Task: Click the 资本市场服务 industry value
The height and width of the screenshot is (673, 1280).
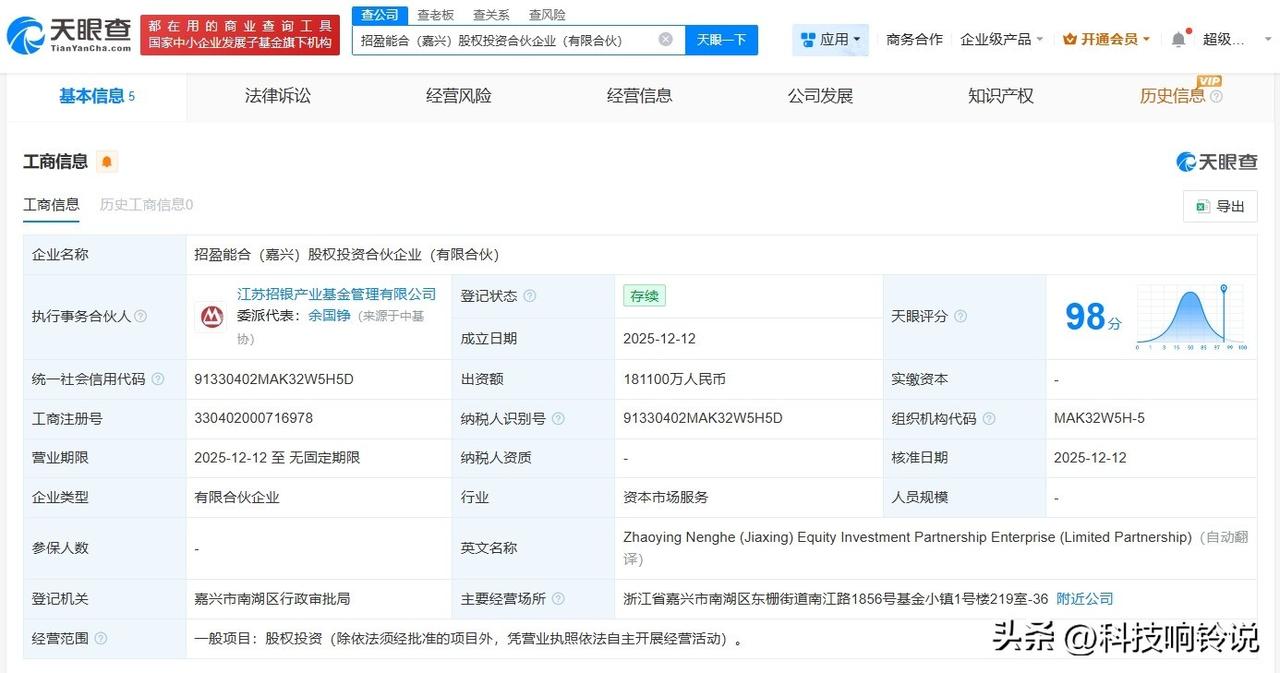Action: [x=665, y=497]
